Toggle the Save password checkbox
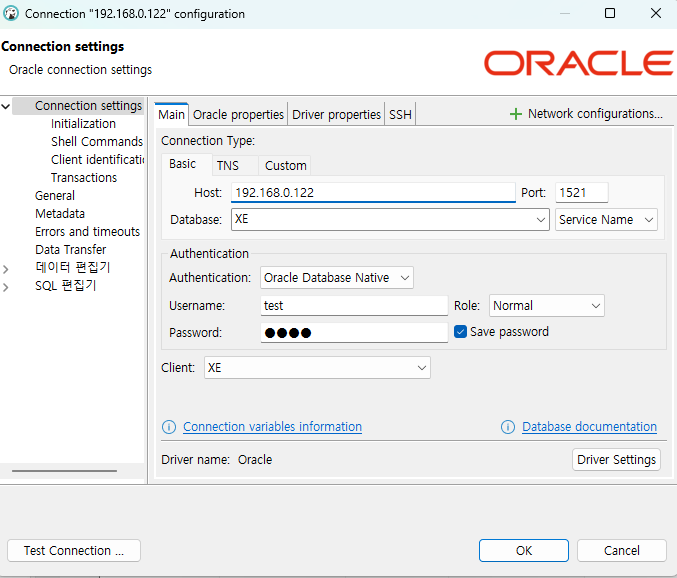Screen dimensions: 677x578 (x=460, y=332)
